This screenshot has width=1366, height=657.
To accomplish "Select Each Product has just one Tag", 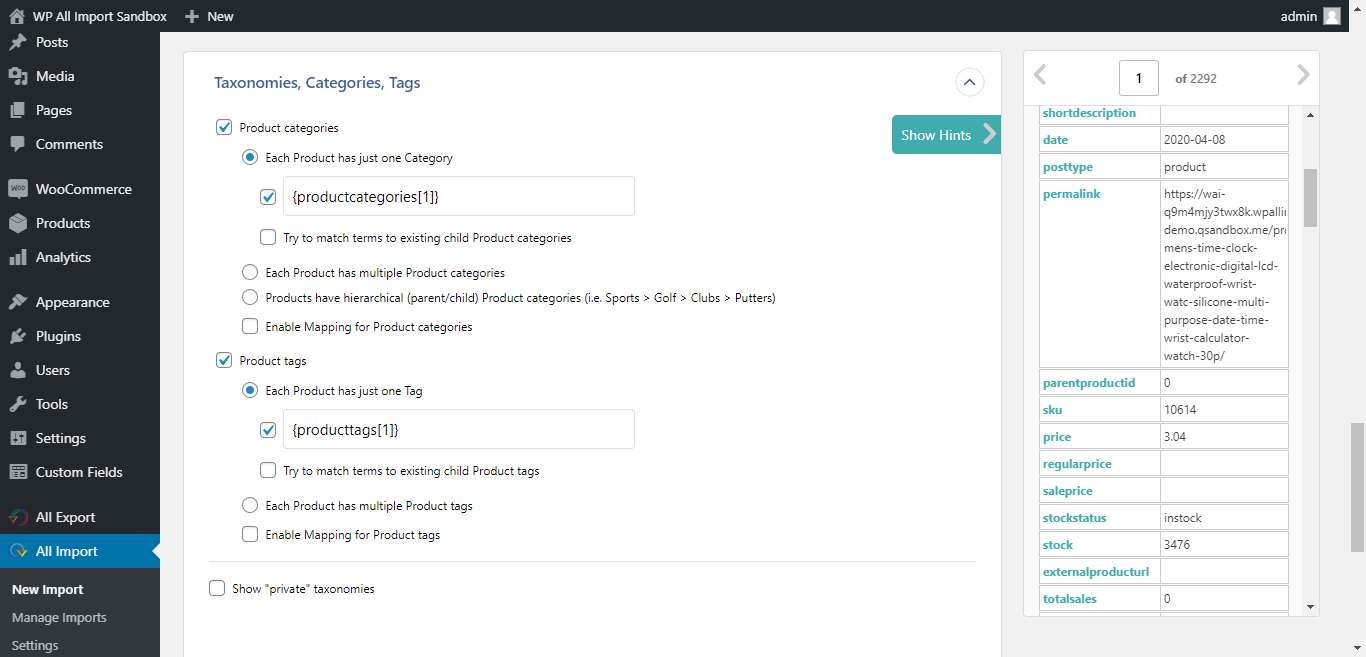I will click(250, 391).
